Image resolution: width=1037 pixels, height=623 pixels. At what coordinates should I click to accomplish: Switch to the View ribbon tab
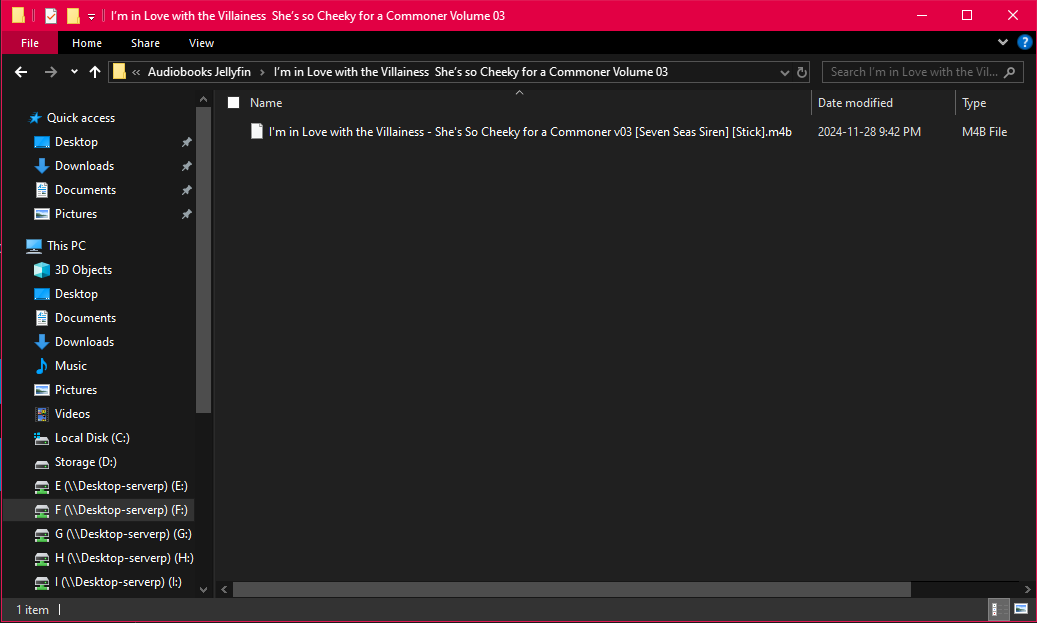tap(201, 43)
